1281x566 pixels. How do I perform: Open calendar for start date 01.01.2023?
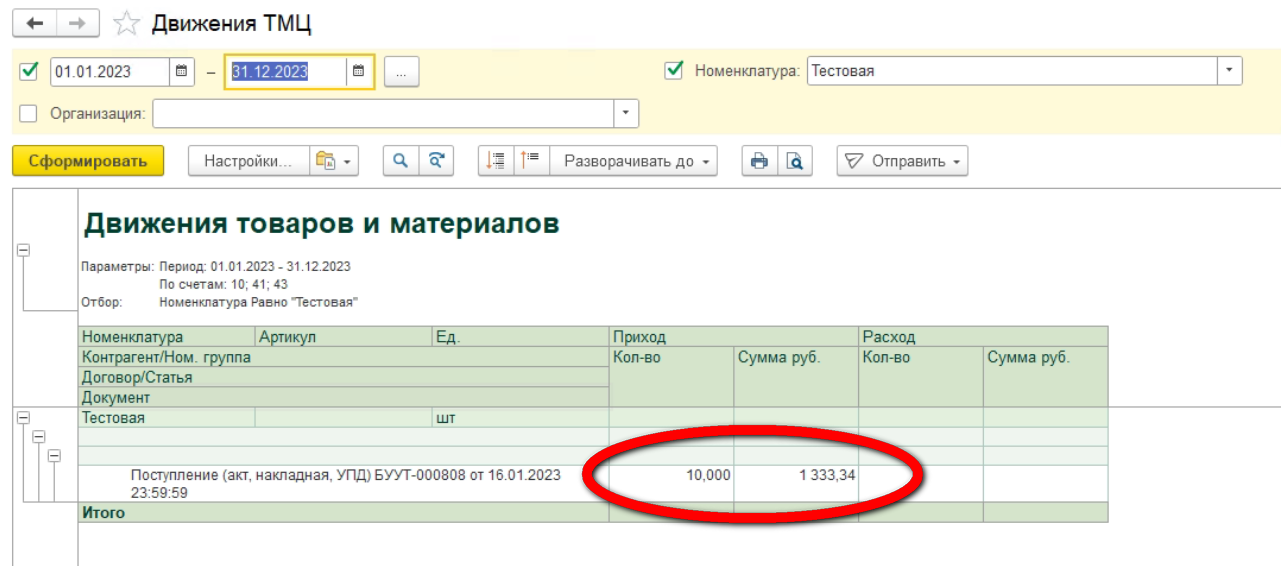tap(181, 72)
